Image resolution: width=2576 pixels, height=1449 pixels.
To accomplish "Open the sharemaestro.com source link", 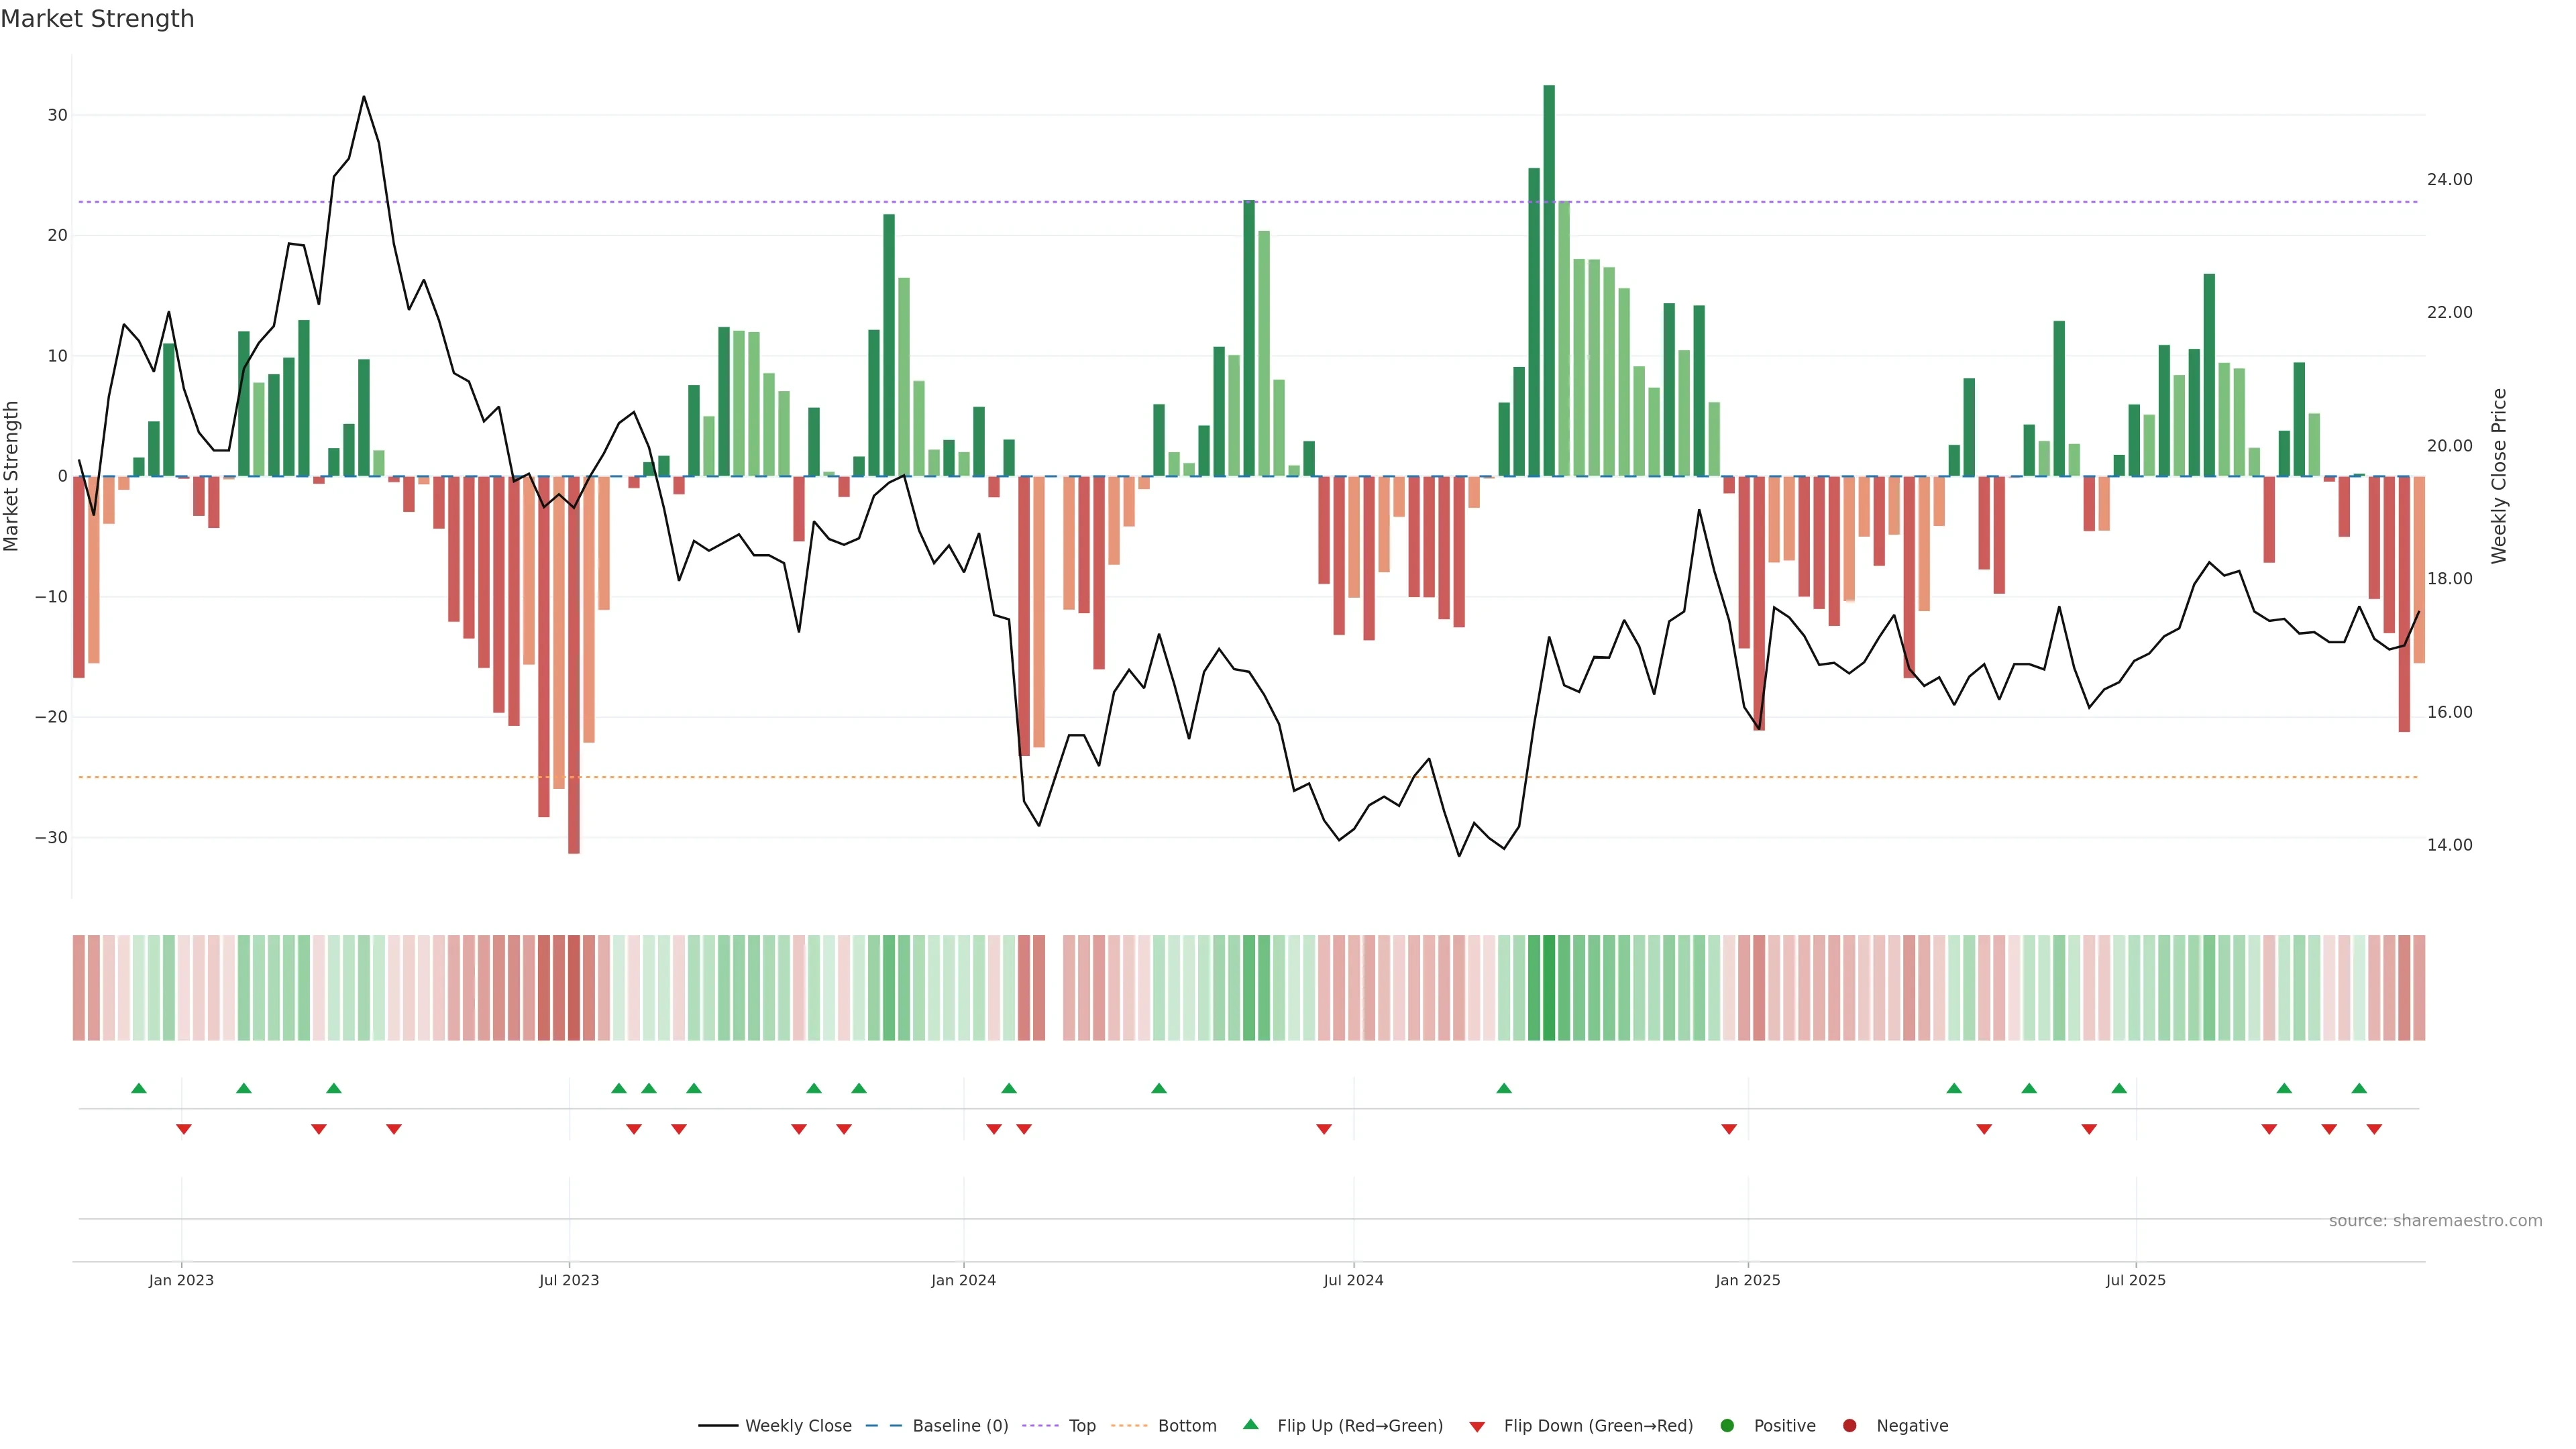I will [x=2435, y=1221].
